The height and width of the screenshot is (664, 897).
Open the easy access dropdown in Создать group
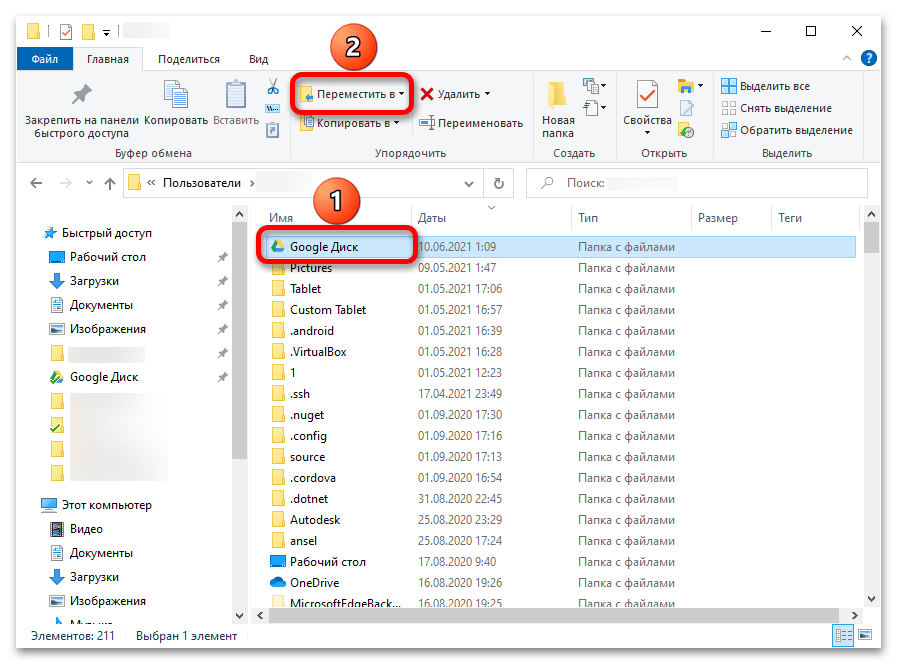595,108
